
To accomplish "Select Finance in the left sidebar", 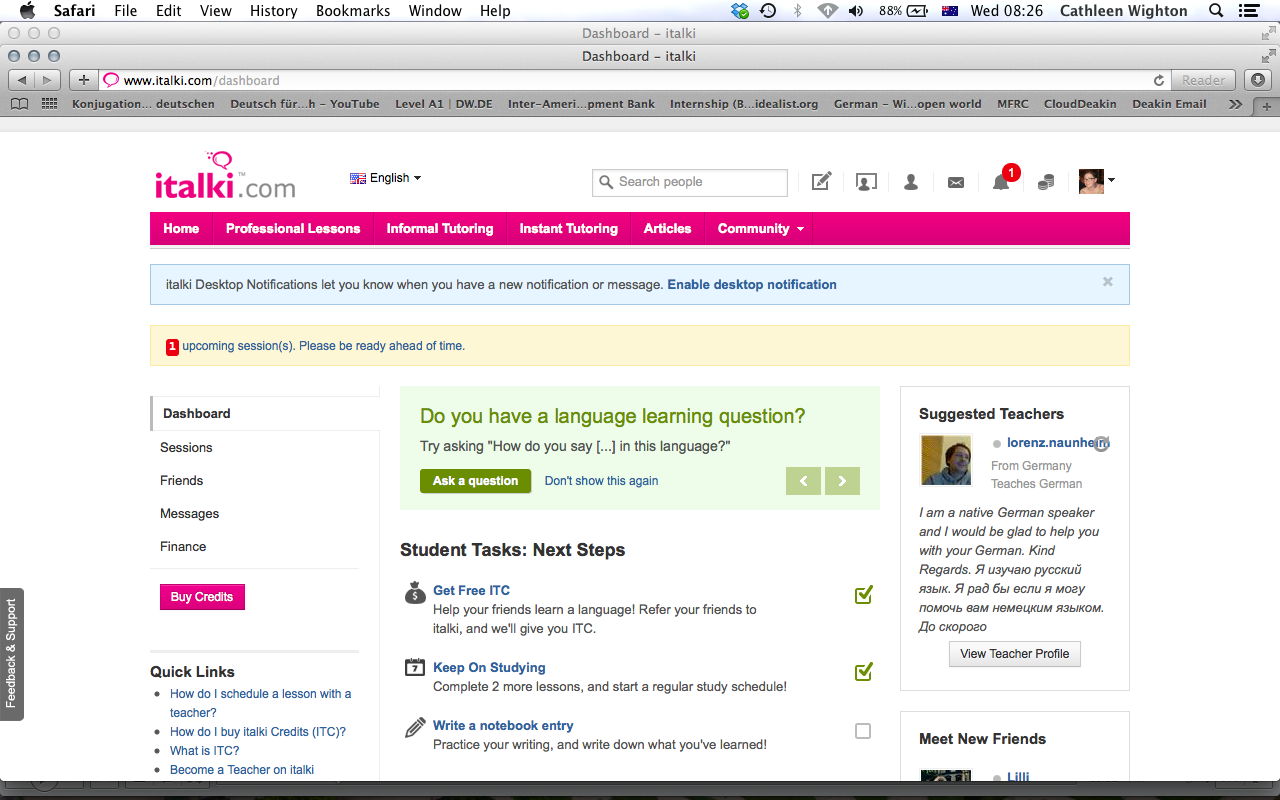I will coord(183,547).
